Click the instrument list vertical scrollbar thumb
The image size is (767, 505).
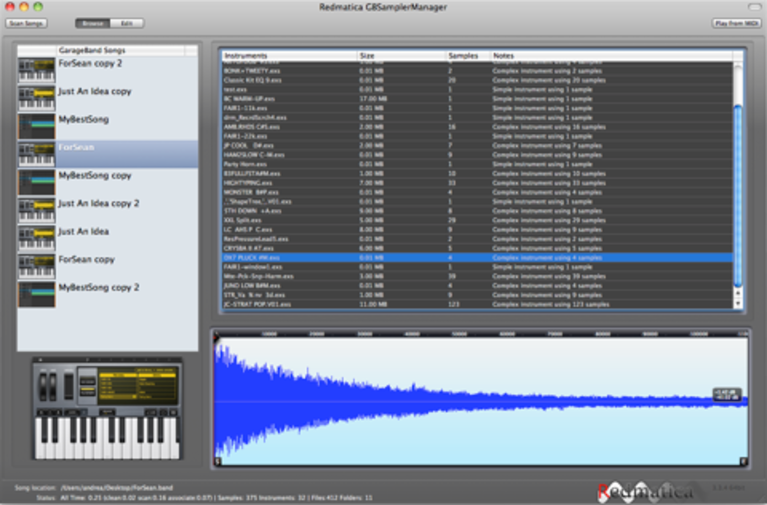coord(738,196)
